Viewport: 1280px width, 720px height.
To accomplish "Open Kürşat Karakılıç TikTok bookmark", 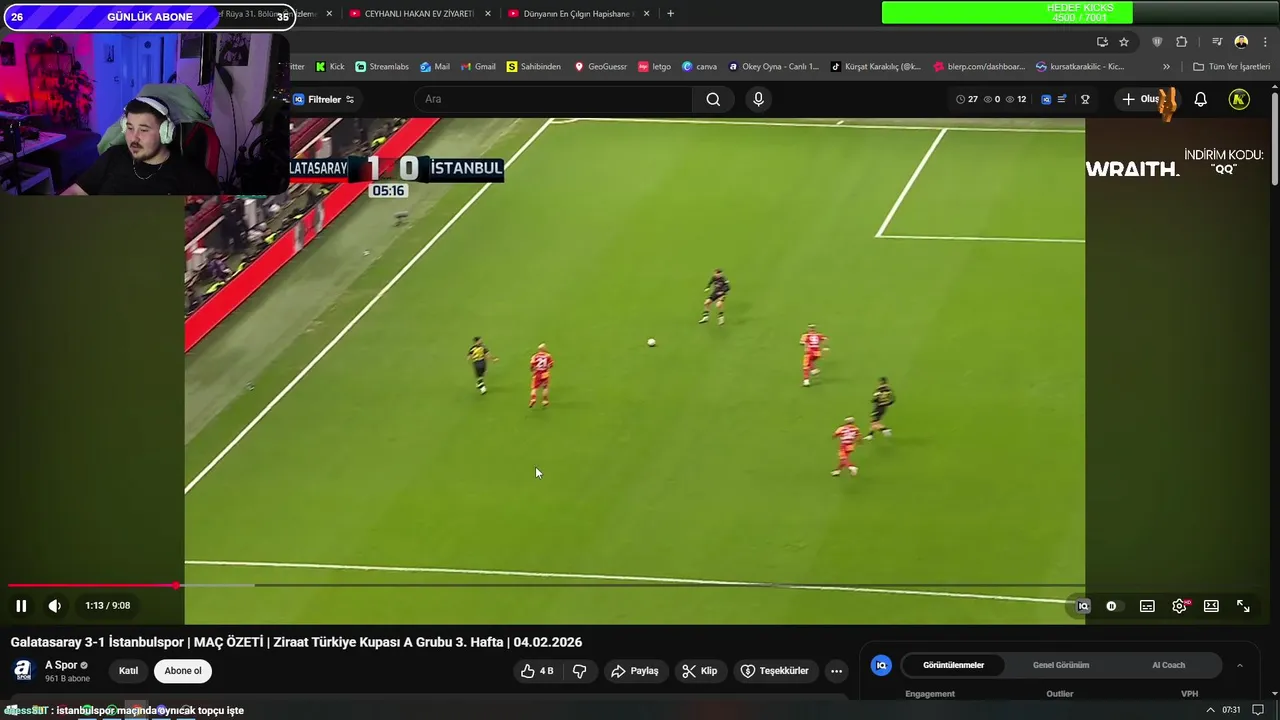I will [x=876, y=67].
